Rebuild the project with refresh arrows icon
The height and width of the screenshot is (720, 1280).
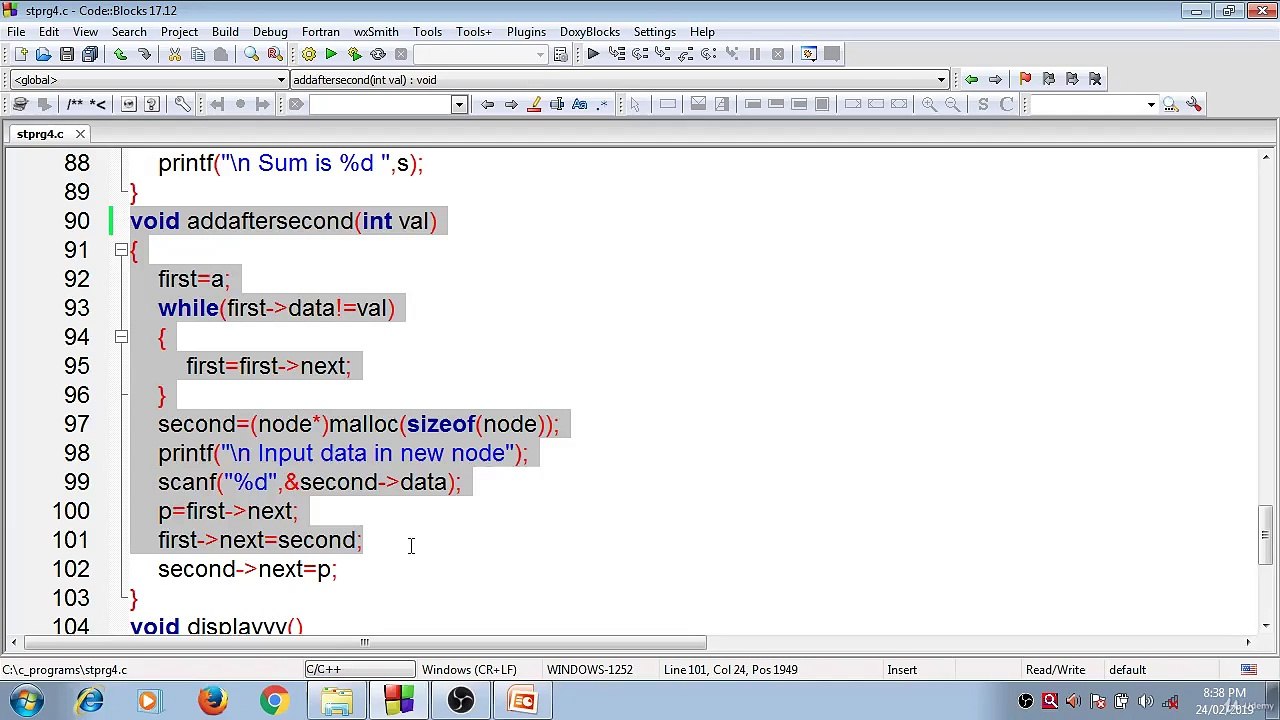point(378,54)
